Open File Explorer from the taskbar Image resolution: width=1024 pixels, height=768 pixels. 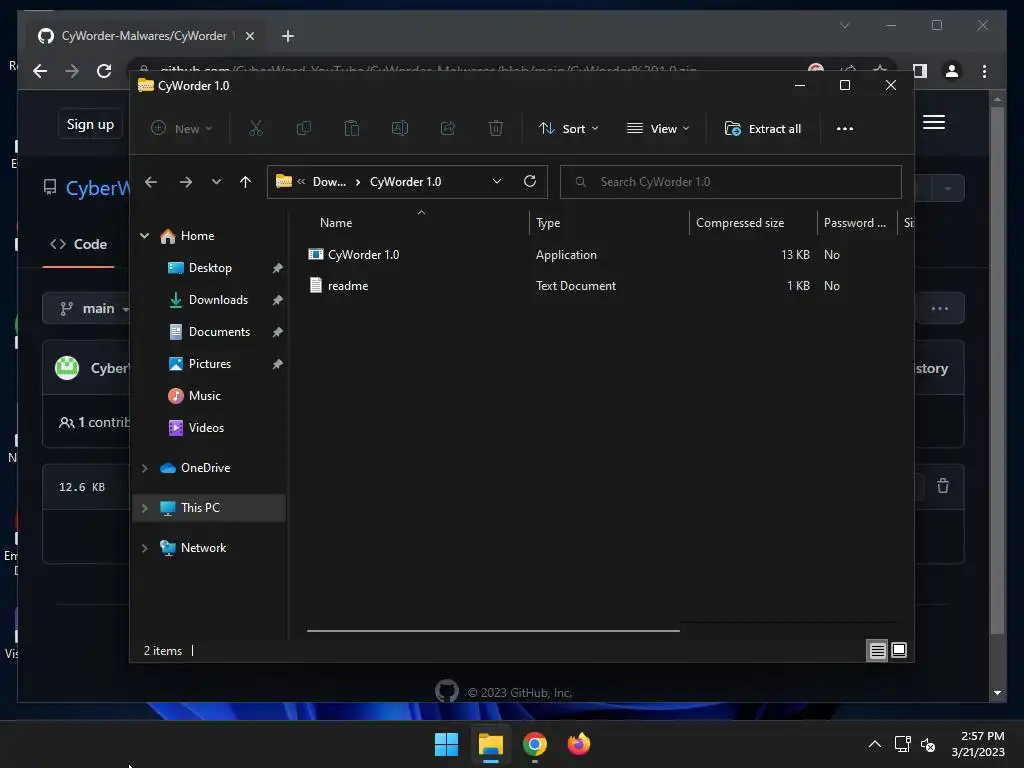pos(490,744)
